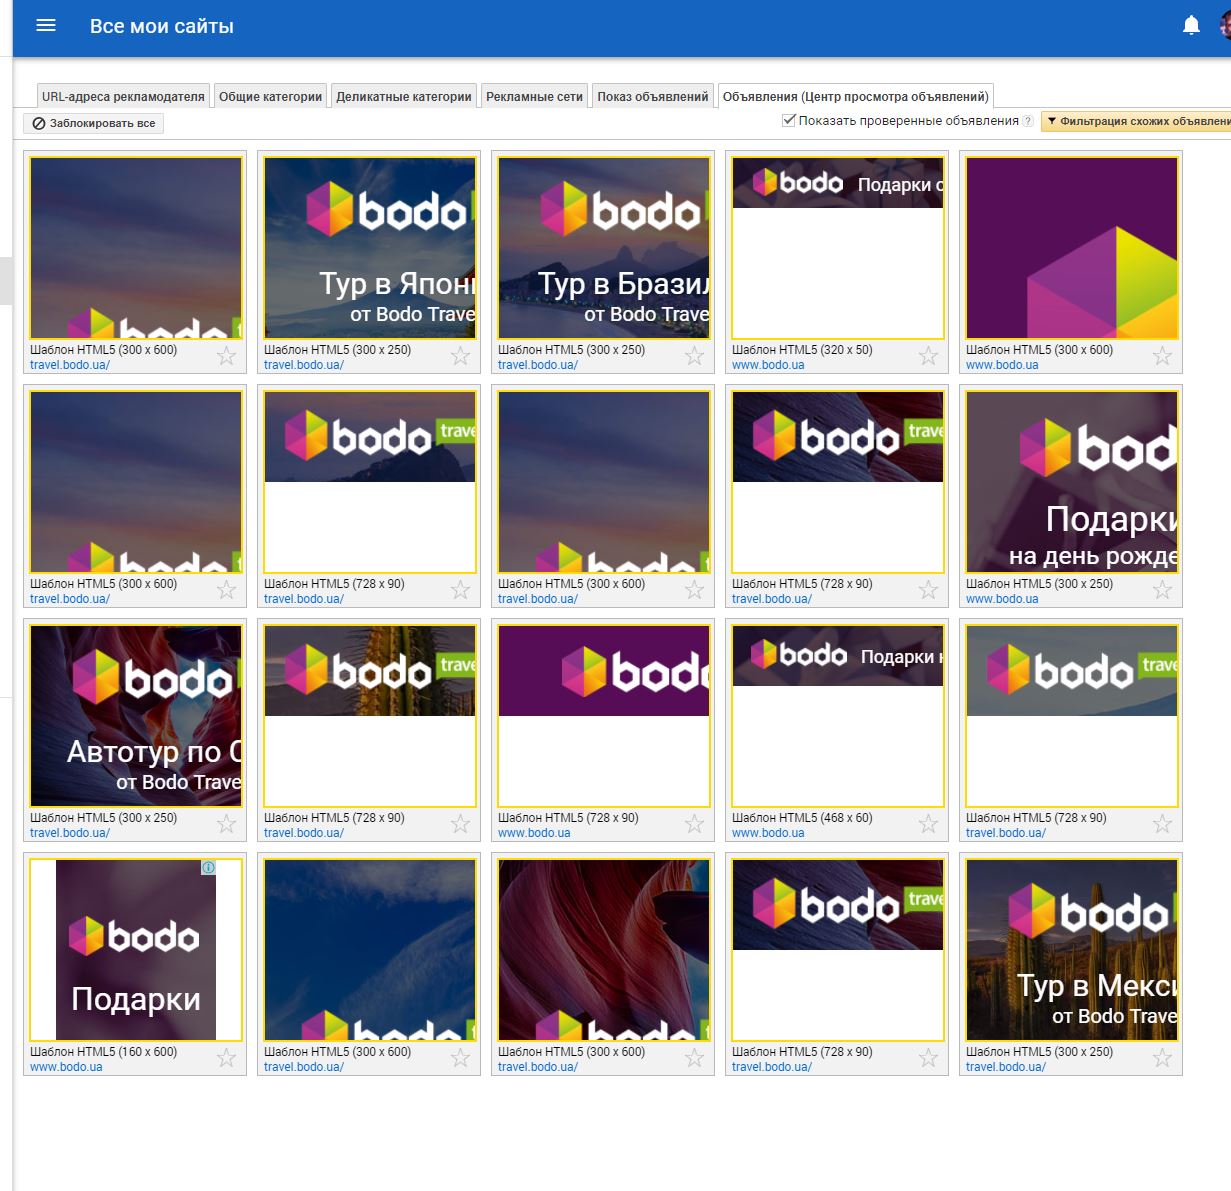
Task: Click the Тур в Япони ad preview
Action: click(370, 248)
